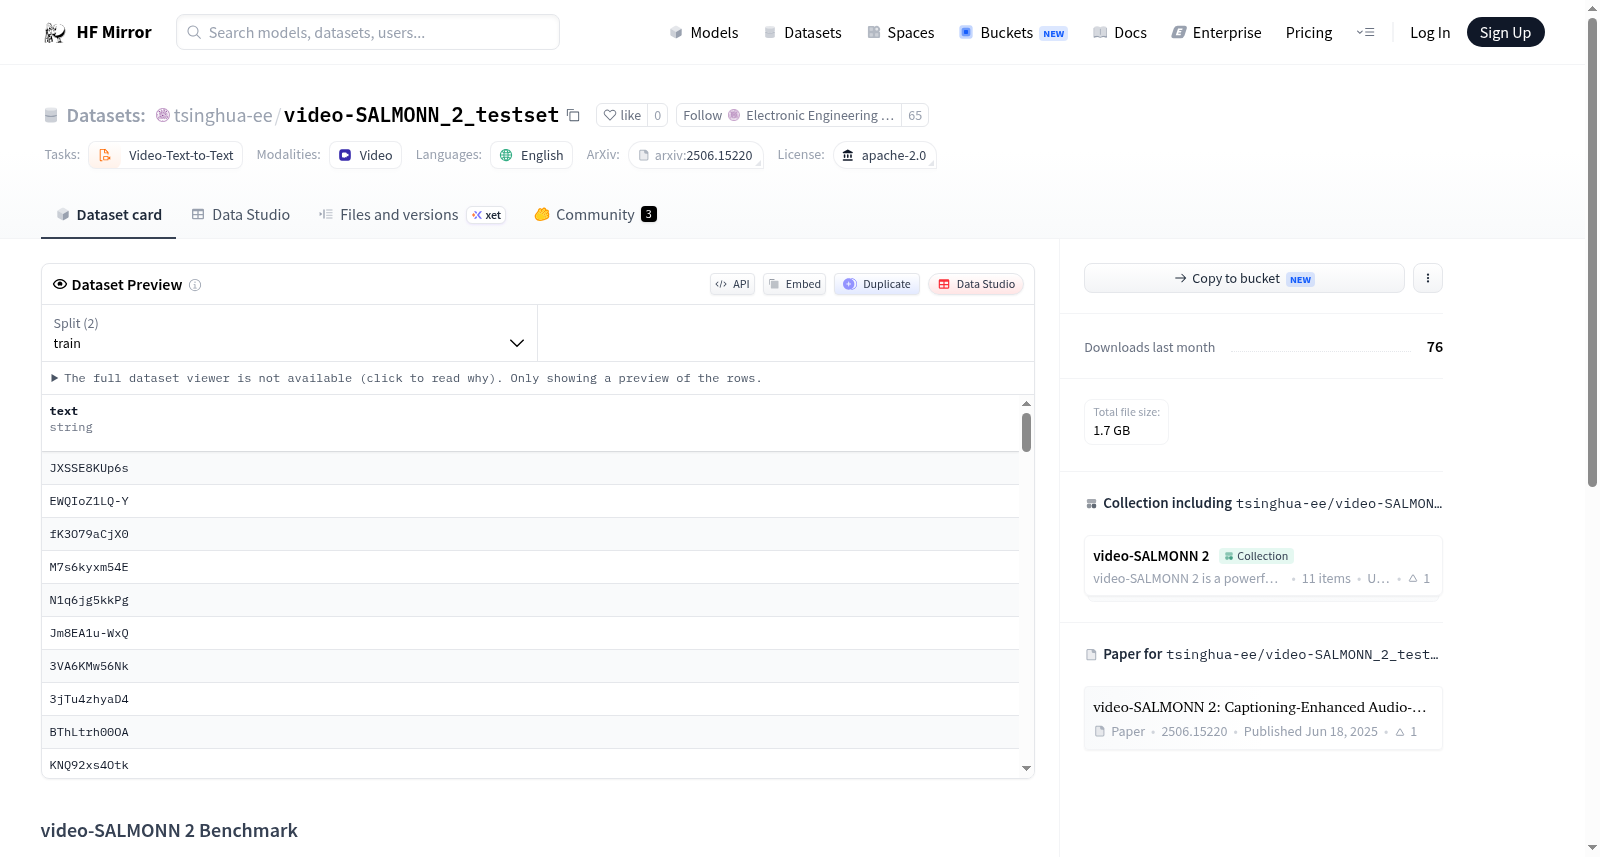Select the row 3VA6KMw56Nk
The height and width of the screenshot is (857, 1600).
coord(530,666)
